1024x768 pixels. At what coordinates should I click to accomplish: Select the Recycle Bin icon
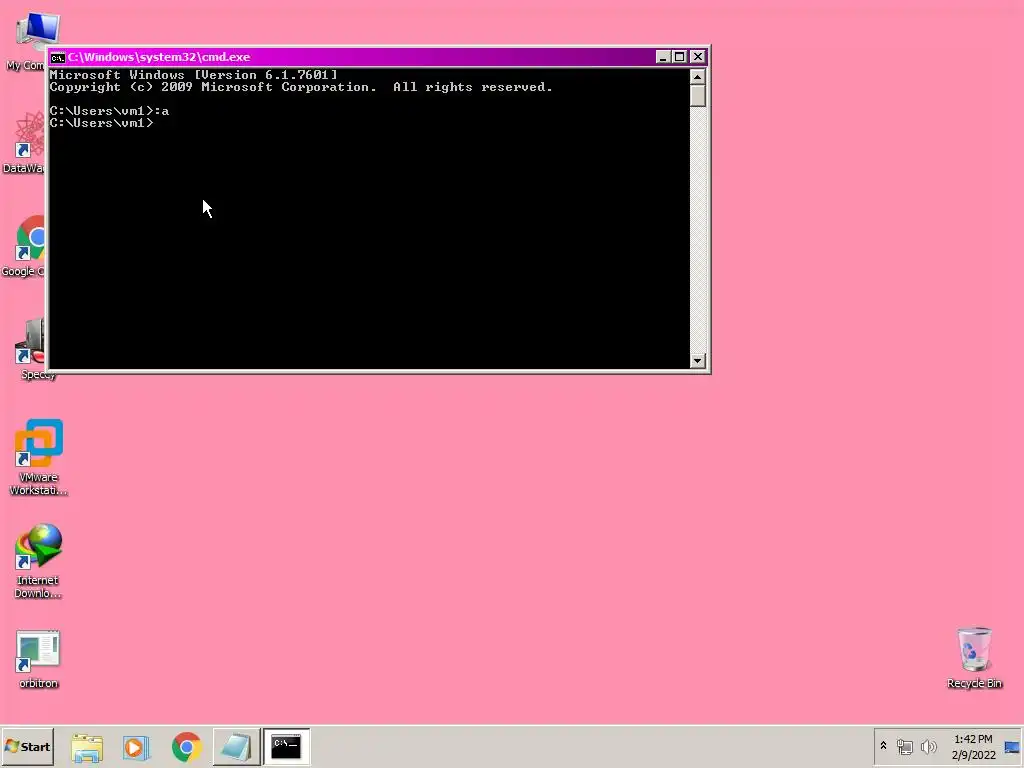click(974, 658)
